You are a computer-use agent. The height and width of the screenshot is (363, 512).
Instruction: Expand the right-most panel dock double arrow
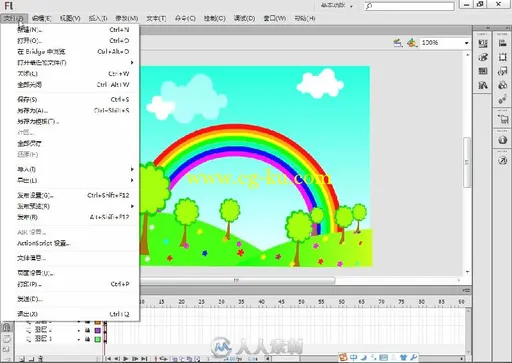507,28
